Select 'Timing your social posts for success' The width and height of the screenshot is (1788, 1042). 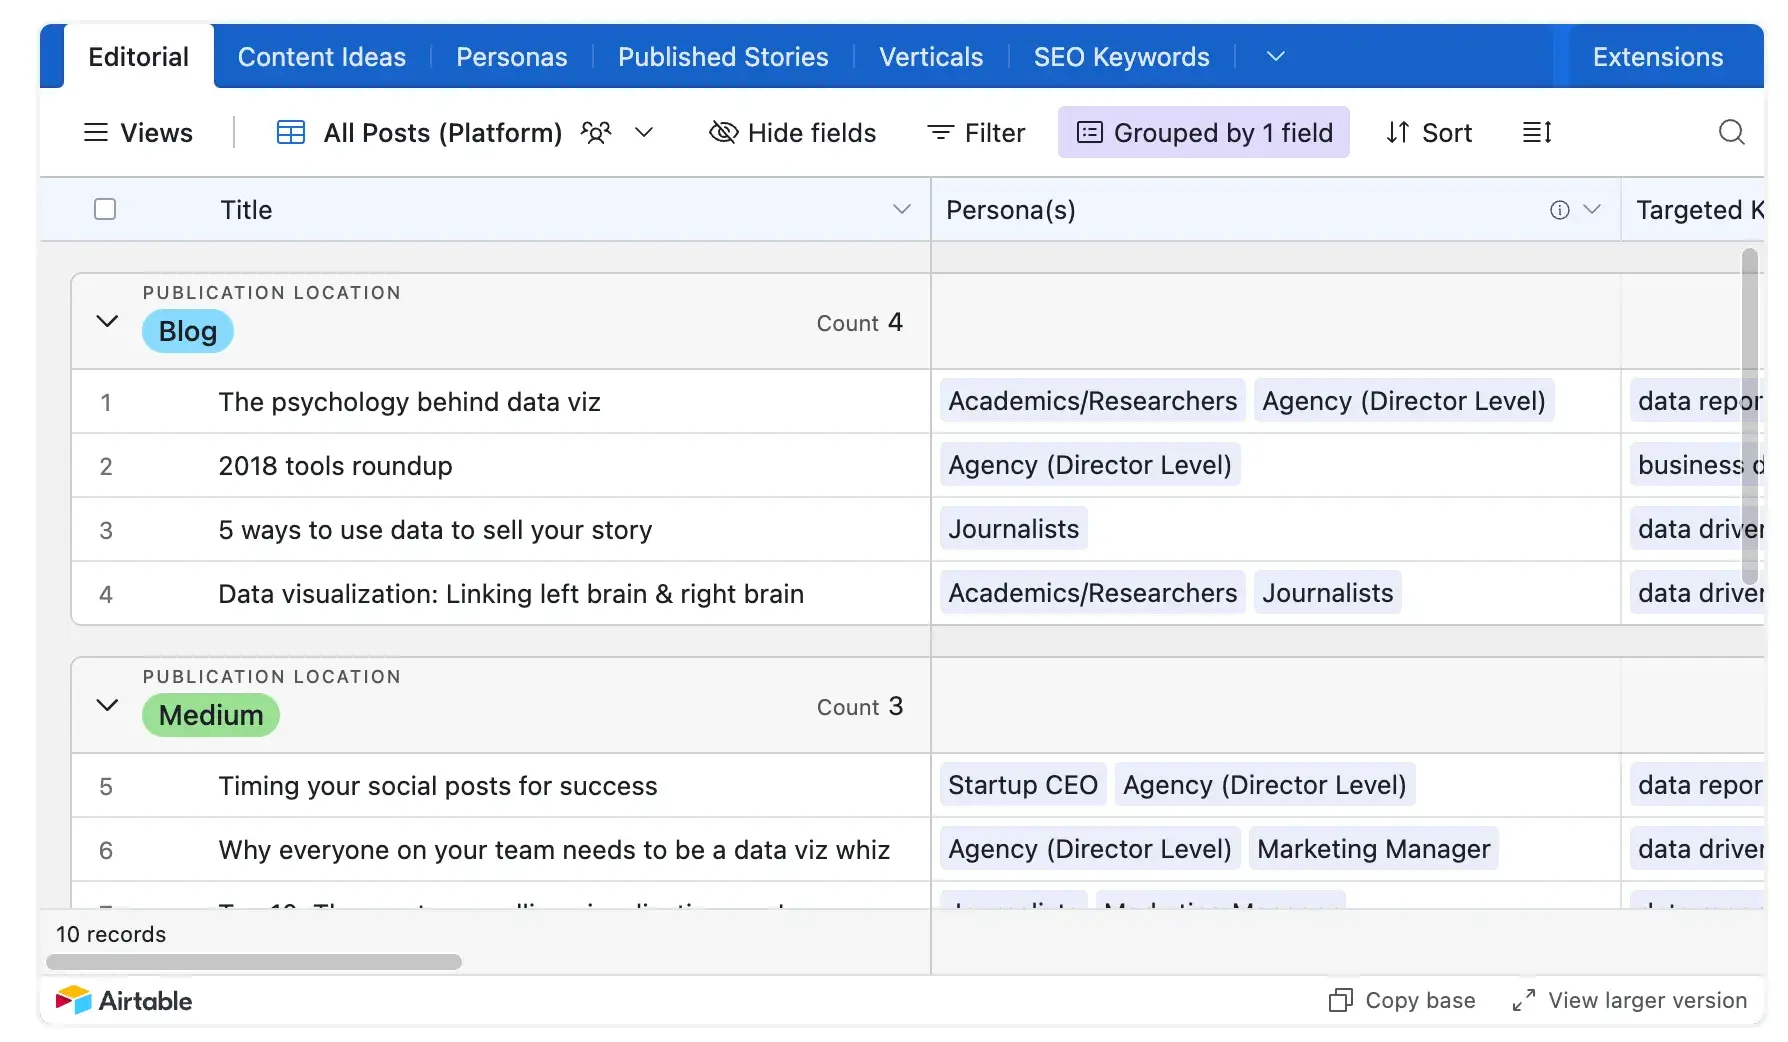(x=438, y=786)
